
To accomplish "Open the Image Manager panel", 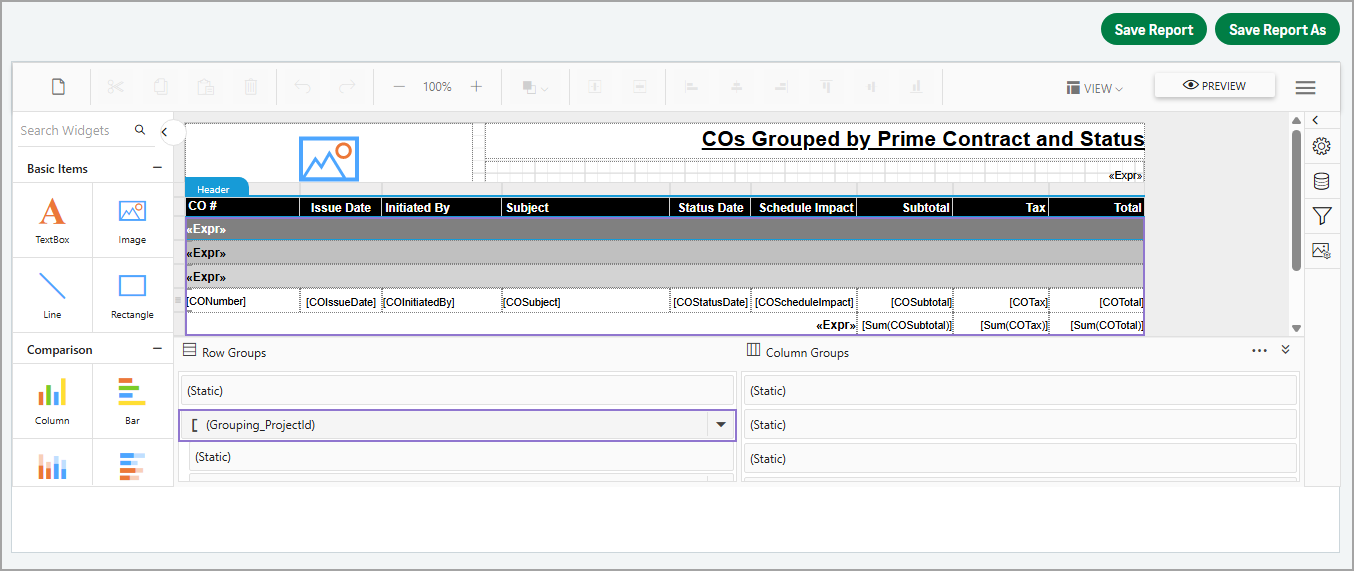I will [x=1321, y=251].
